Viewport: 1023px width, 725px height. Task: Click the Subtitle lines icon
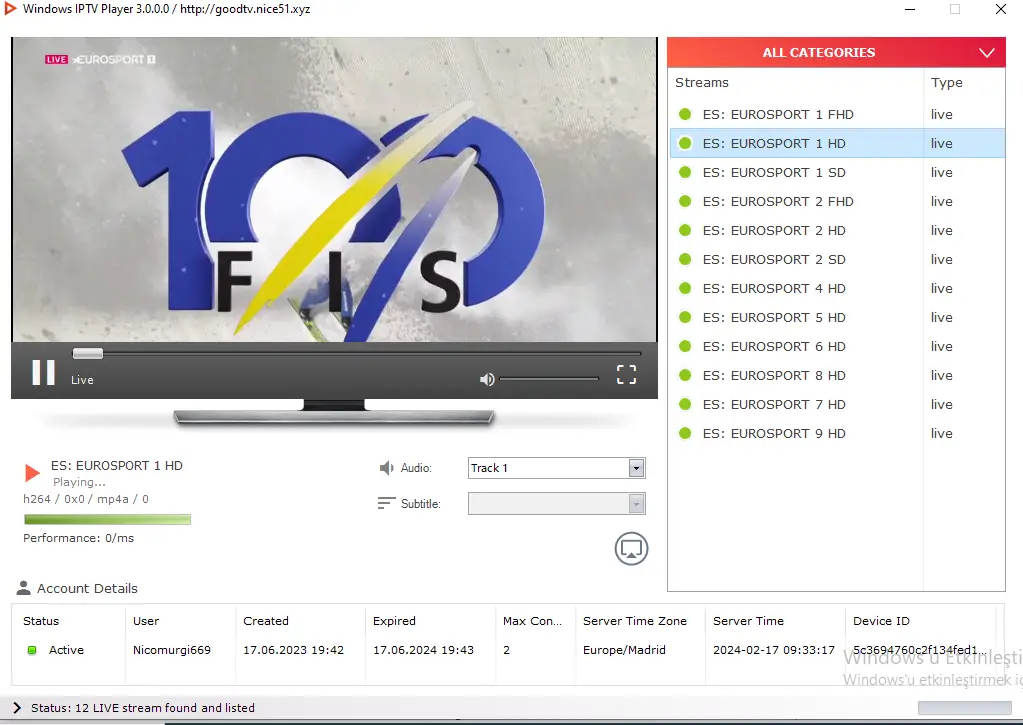[386, 503]
